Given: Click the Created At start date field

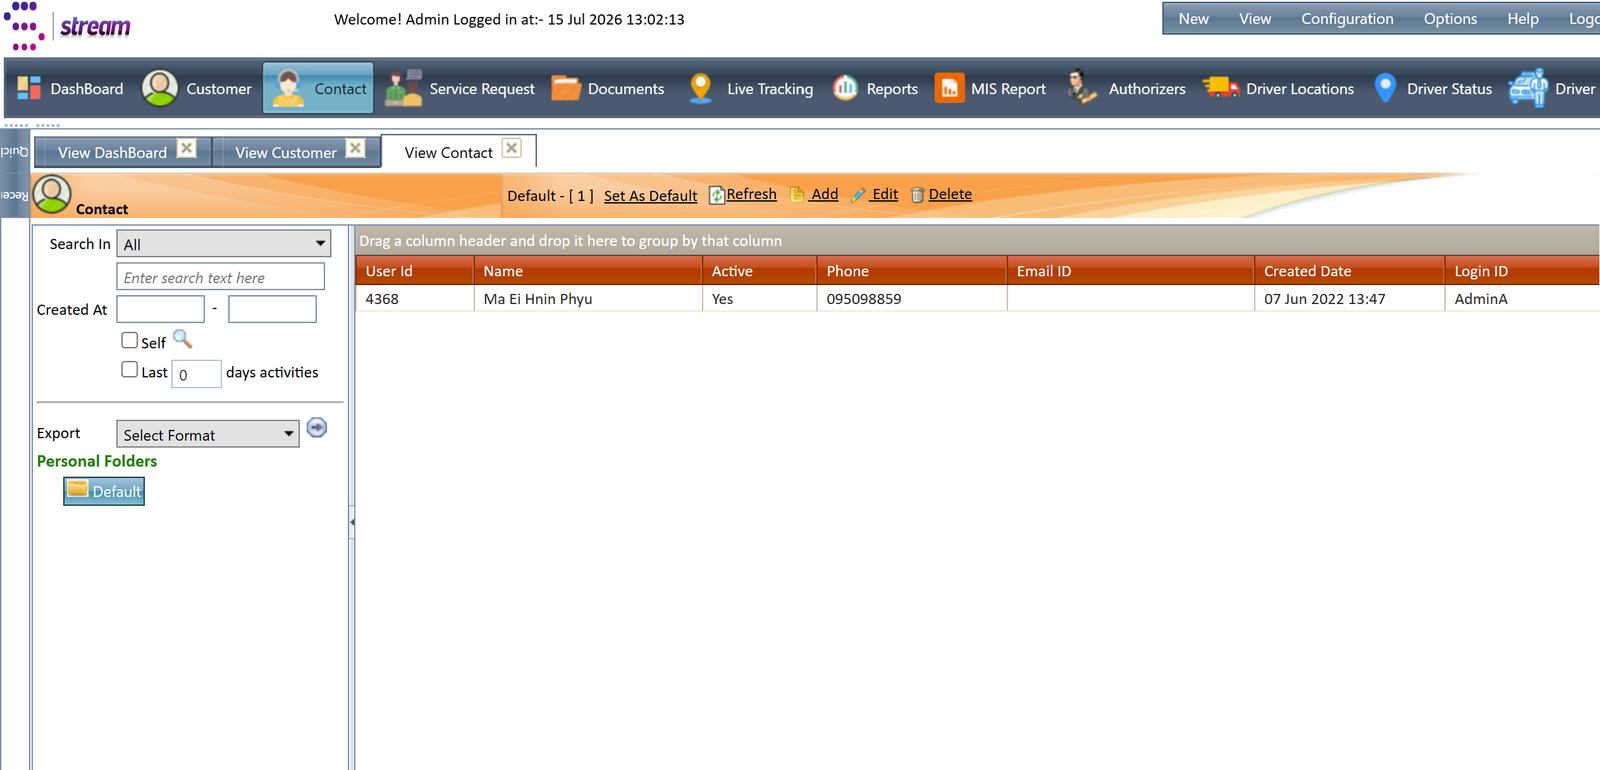Looking at the screenshot, I should 161,309.
